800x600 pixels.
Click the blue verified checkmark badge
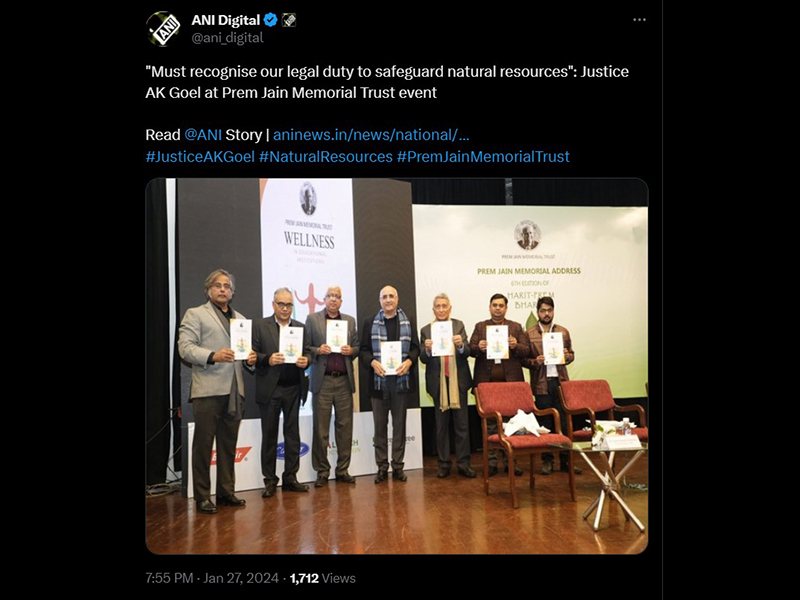(270, 20)
